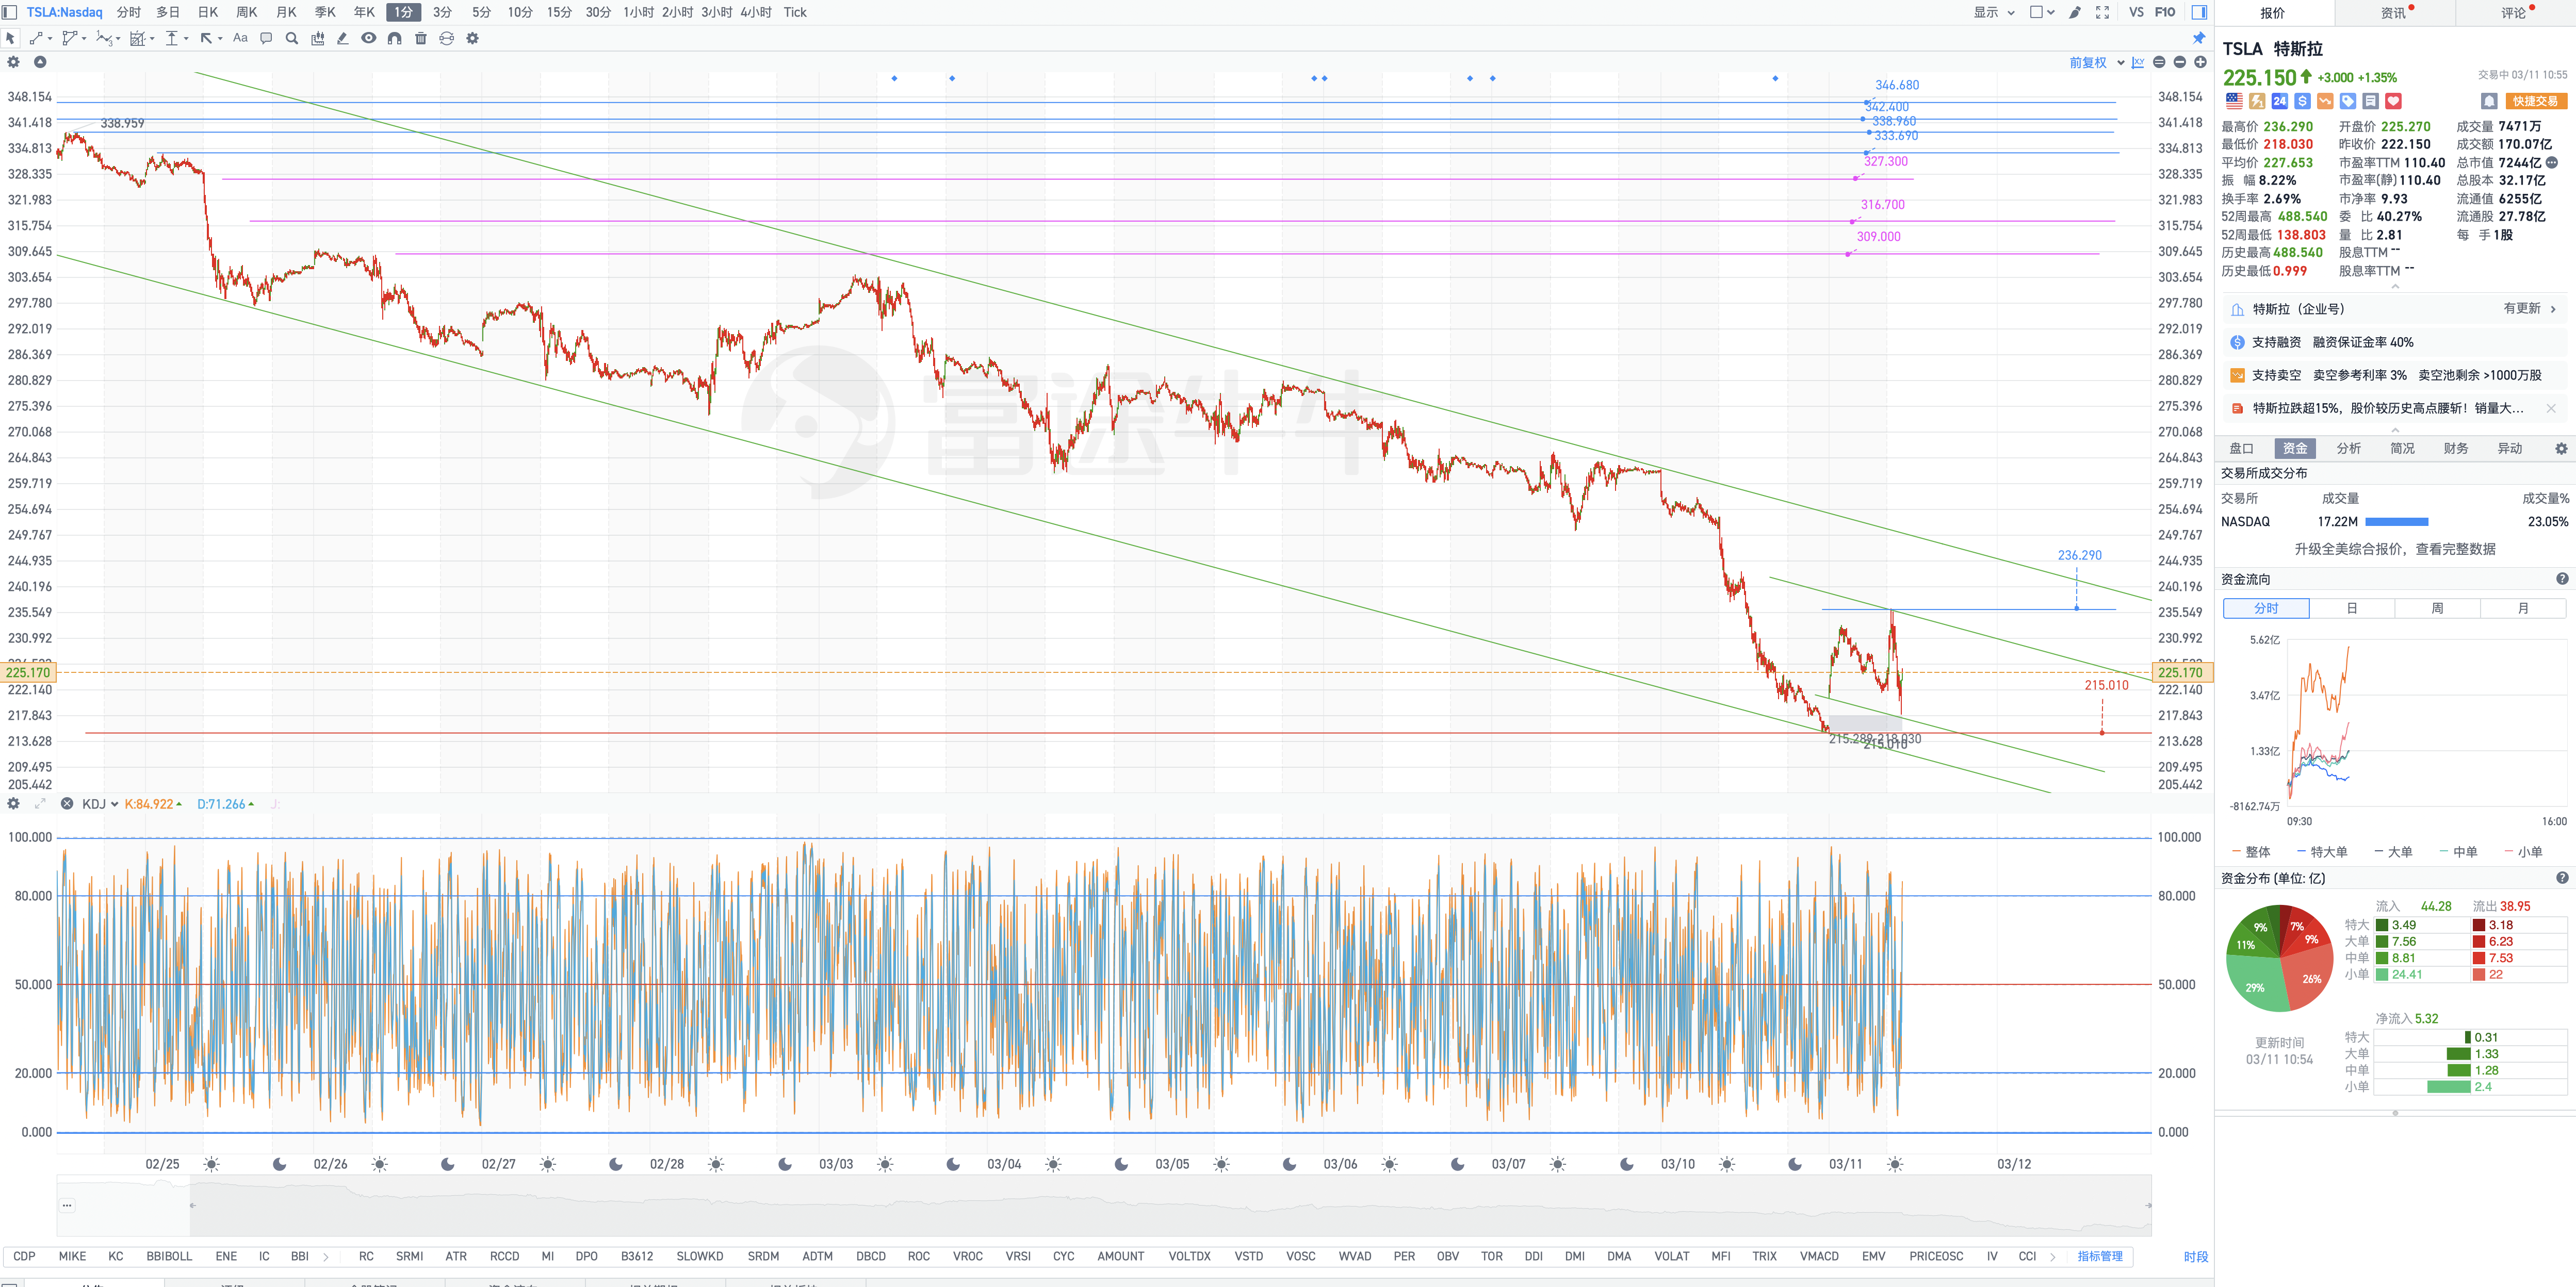
Task: Zoom out chart with minus icon
Action: click(2180, 62)
